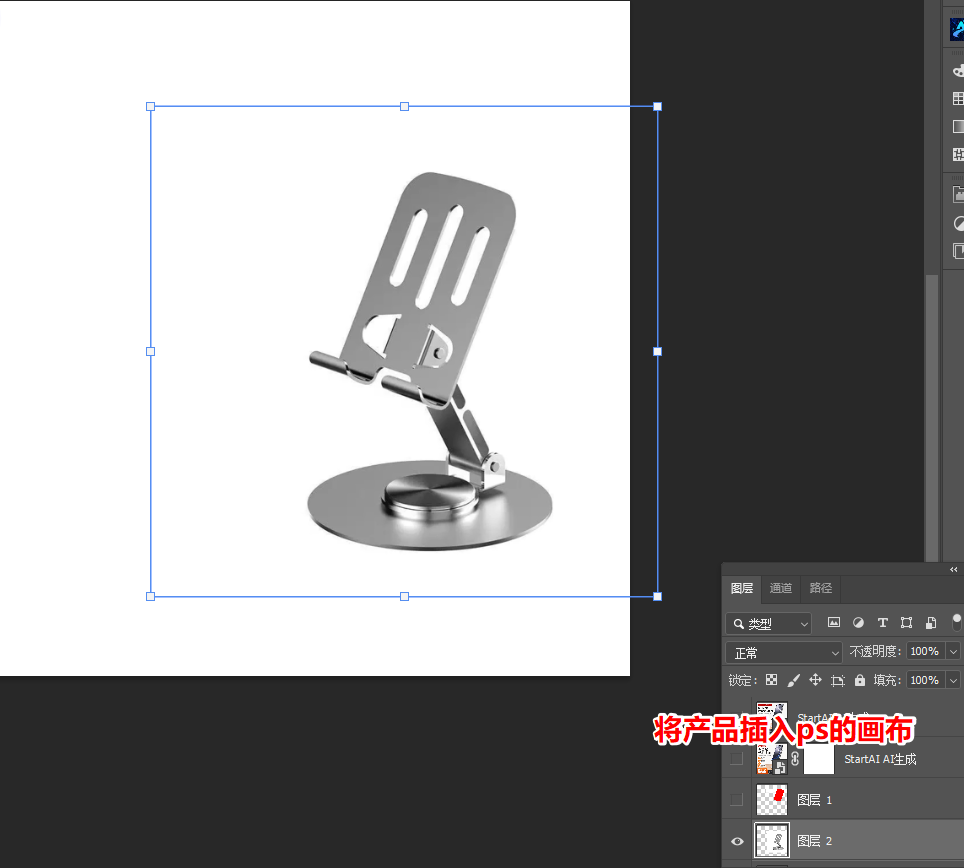Filter layers by adjustment layer type

(858, 623)
